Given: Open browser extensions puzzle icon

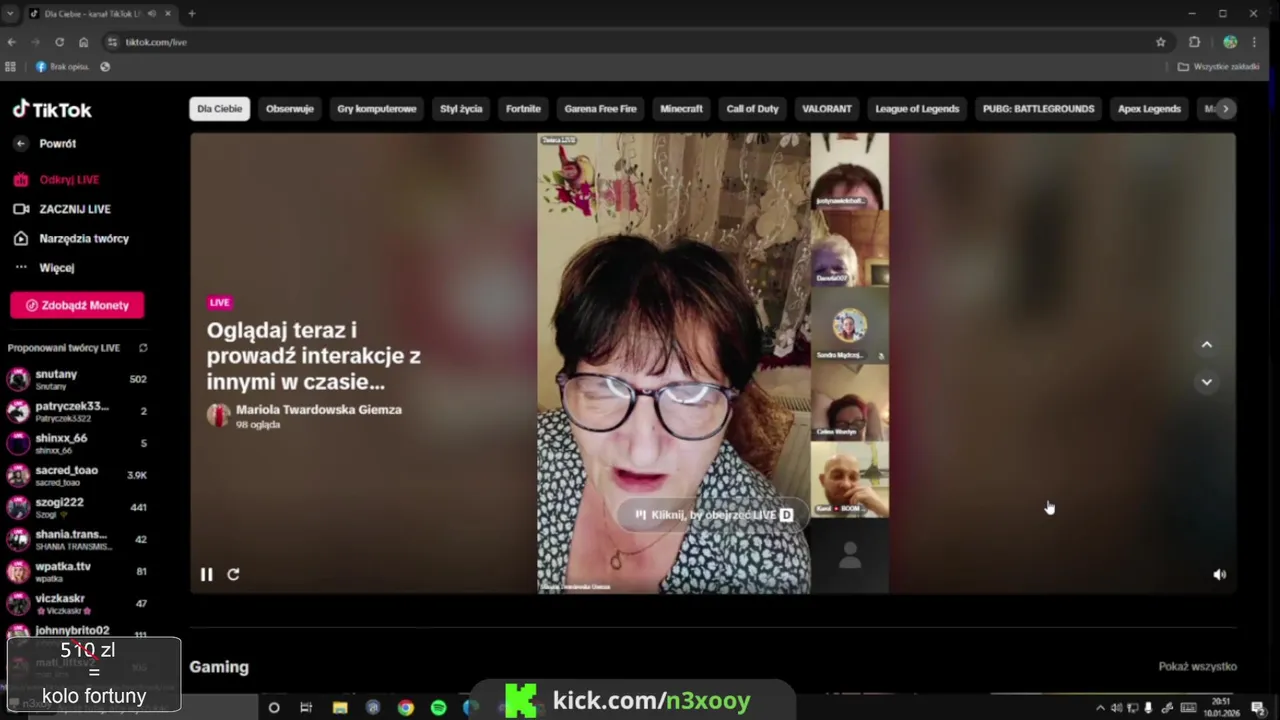Looking at the screenshot, I should 1194,42.
